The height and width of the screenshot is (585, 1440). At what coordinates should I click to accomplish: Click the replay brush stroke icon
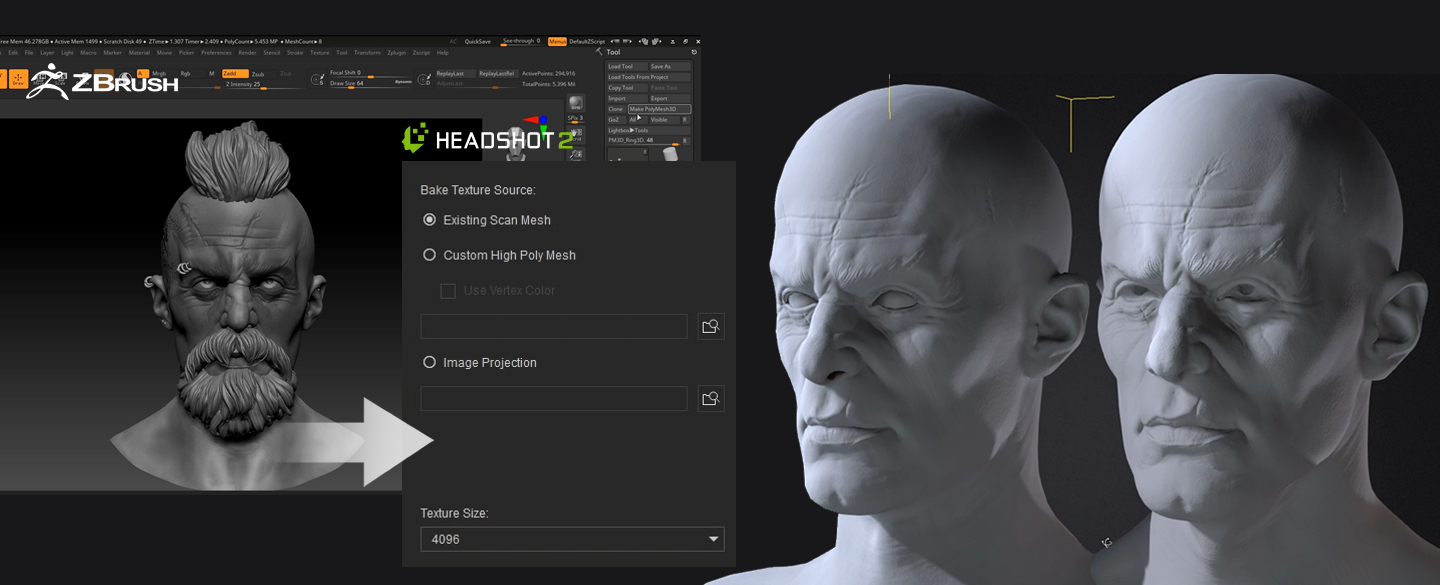click(425, 78)
